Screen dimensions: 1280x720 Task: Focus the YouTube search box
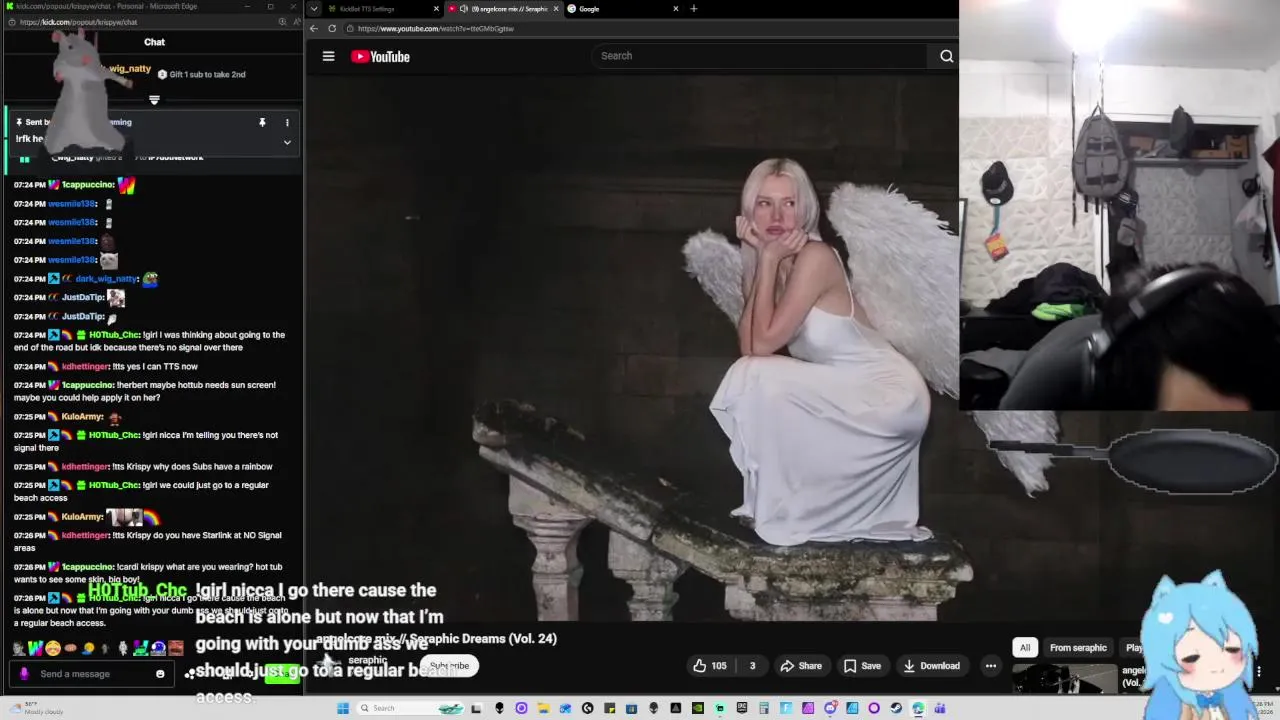click(x=760, y=56)
